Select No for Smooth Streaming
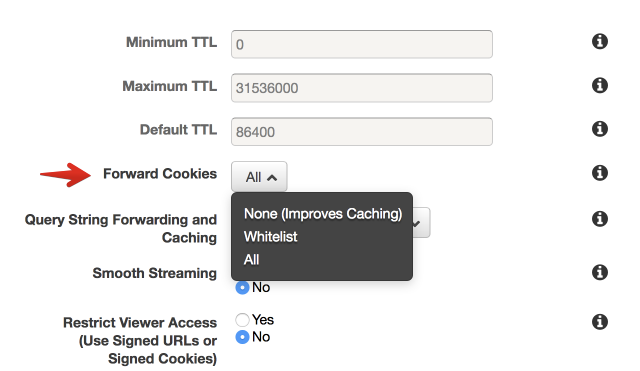 coord(242,287)
